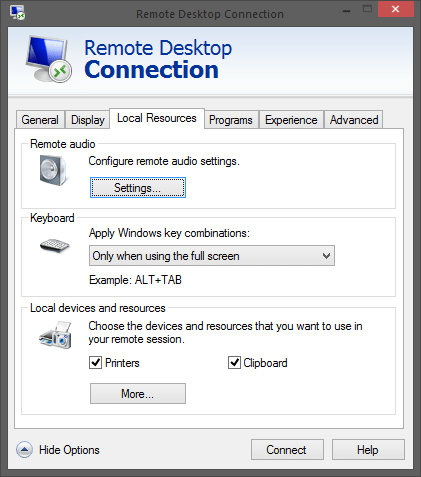Image resolution: width=421 pixels, height=477 pixels.
Task: Open remote audio Settings button
Action: click(x=138, y=188)
